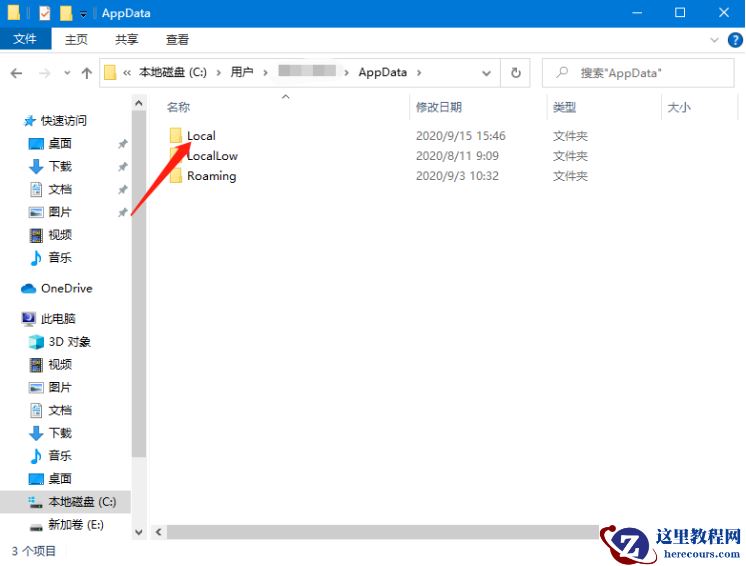Select the LocalLow folder

point(212,156)
